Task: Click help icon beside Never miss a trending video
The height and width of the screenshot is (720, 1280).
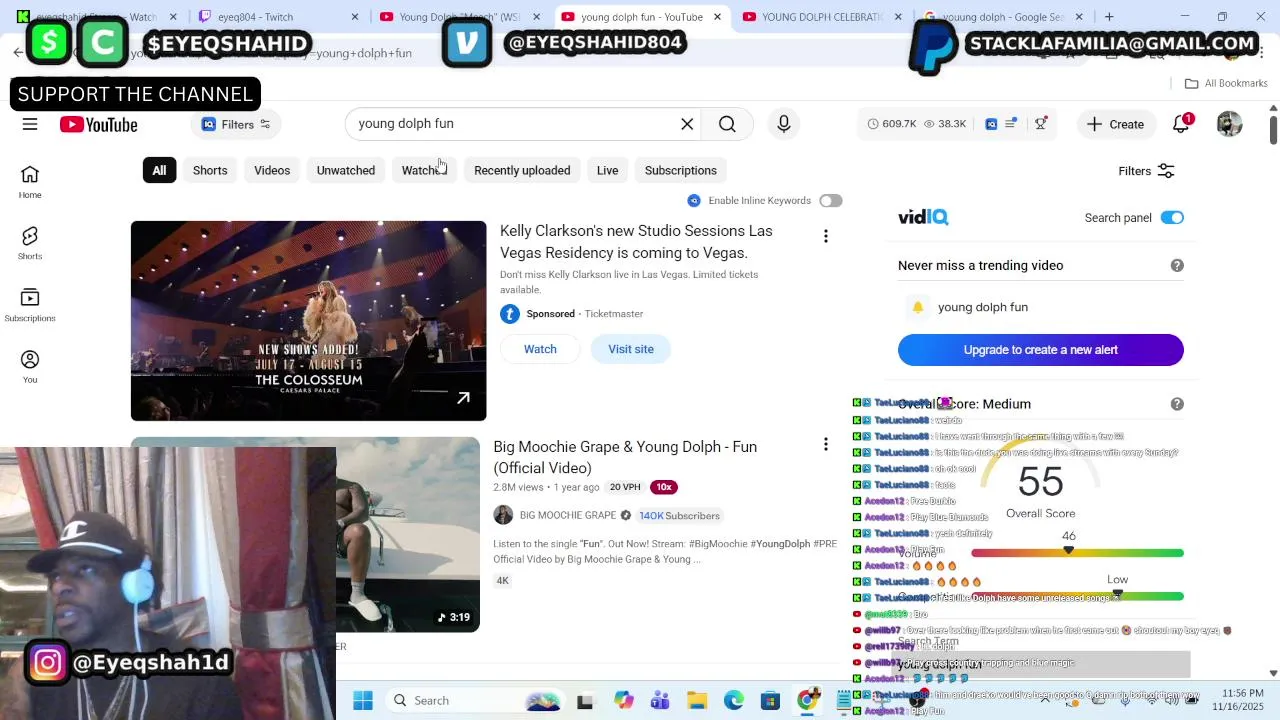Action: 1177,265
